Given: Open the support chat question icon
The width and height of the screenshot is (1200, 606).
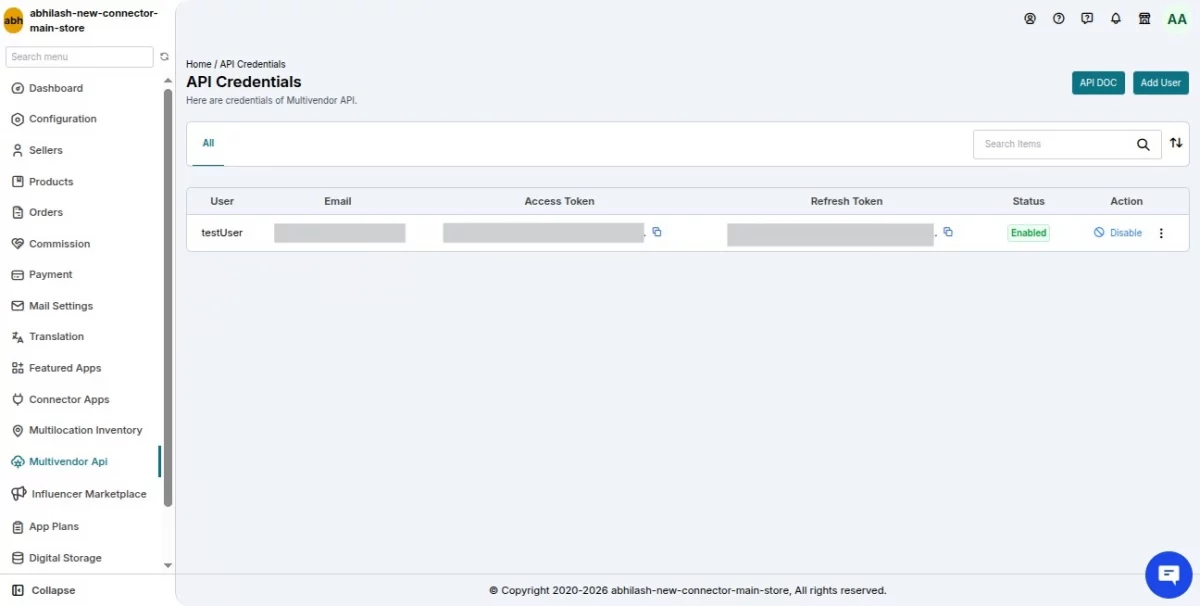Looking at the screenshot, I should [1087, 19].
